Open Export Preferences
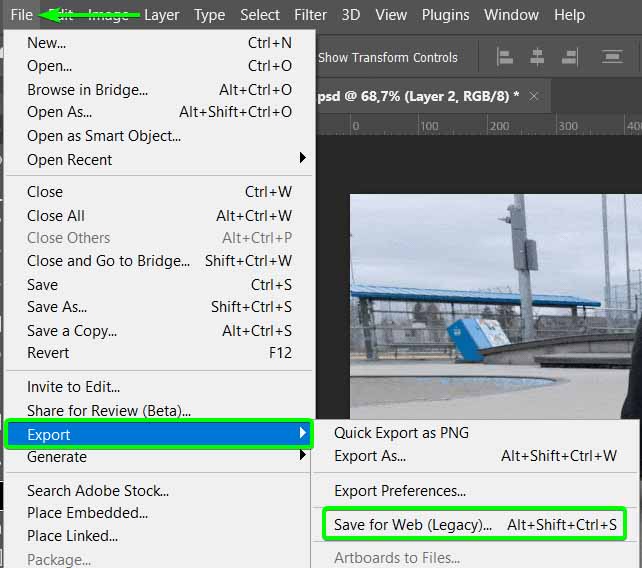The width and height of the screenshot is (642, 568). [x=400, y=491]
